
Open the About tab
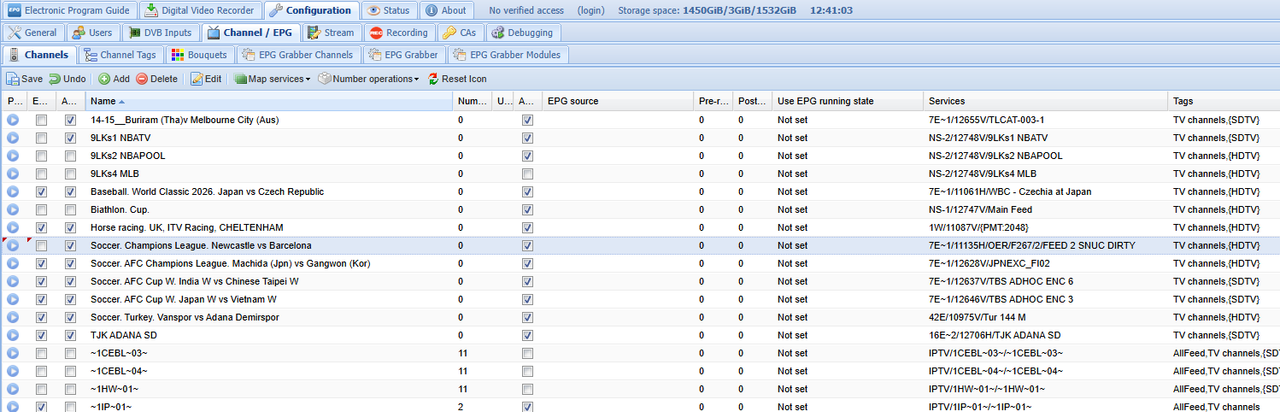click(446, 10)
